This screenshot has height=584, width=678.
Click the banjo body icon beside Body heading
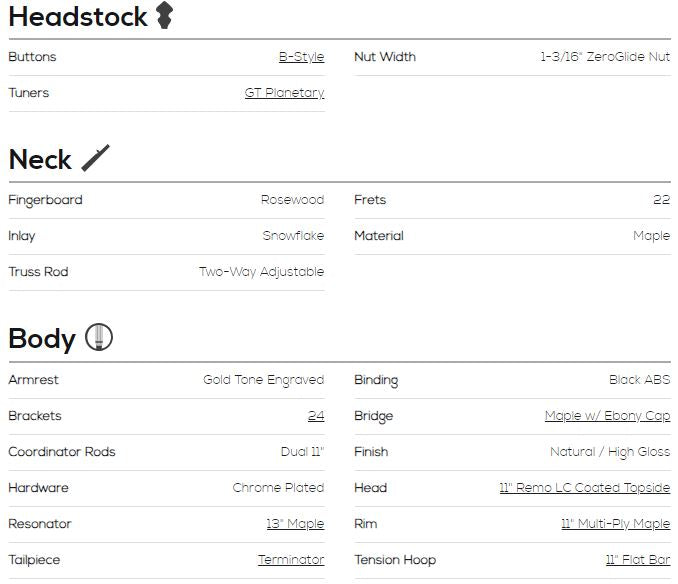(99, 337)
